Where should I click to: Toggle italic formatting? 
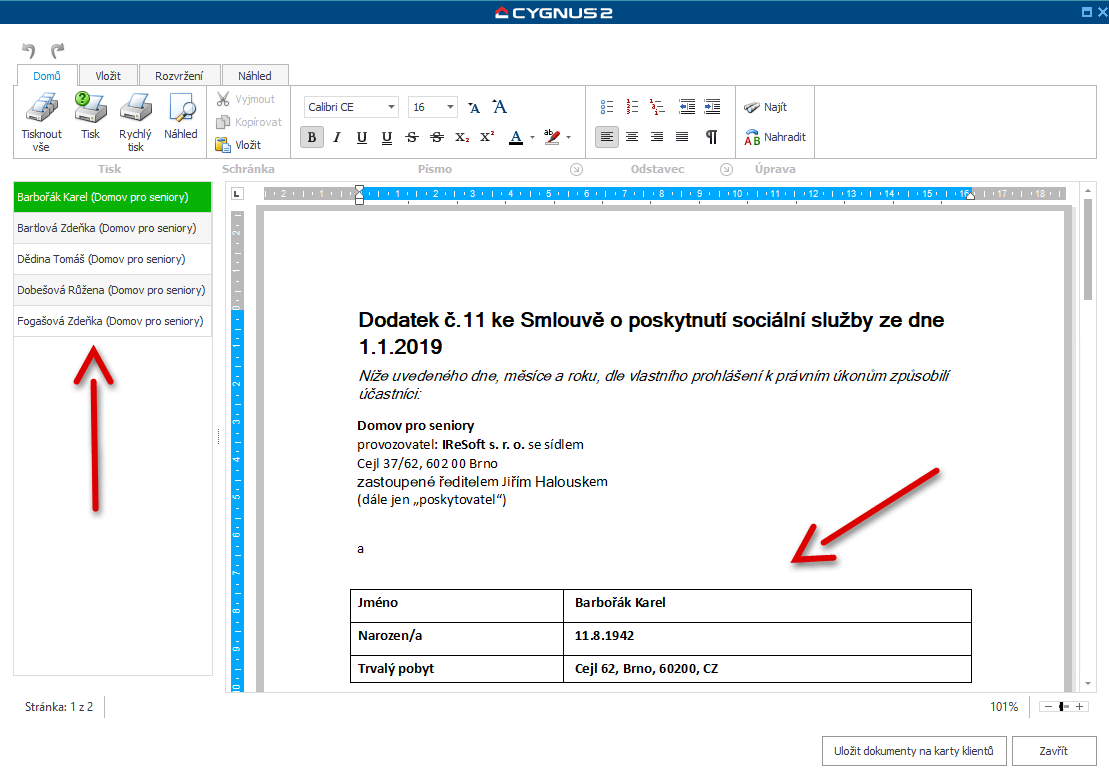pos(337,137)
